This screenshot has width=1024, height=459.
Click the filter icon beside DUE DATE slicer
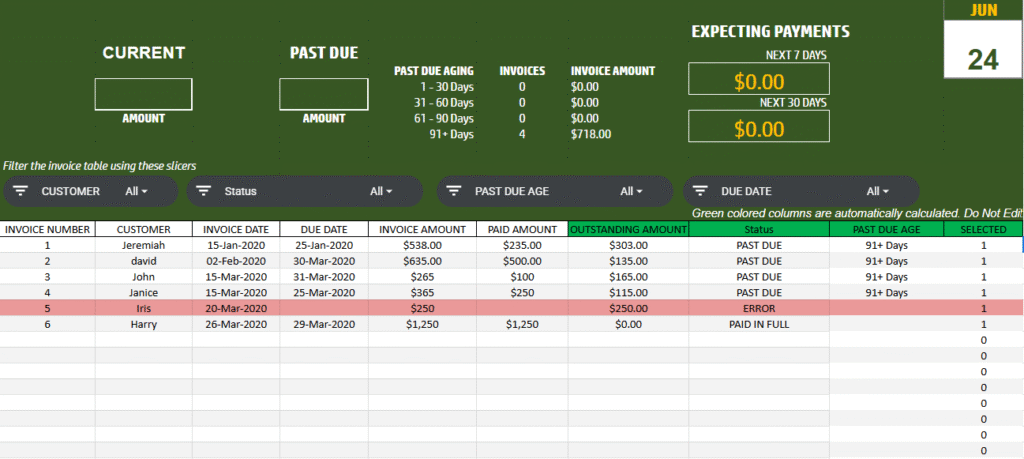point(701,191)
